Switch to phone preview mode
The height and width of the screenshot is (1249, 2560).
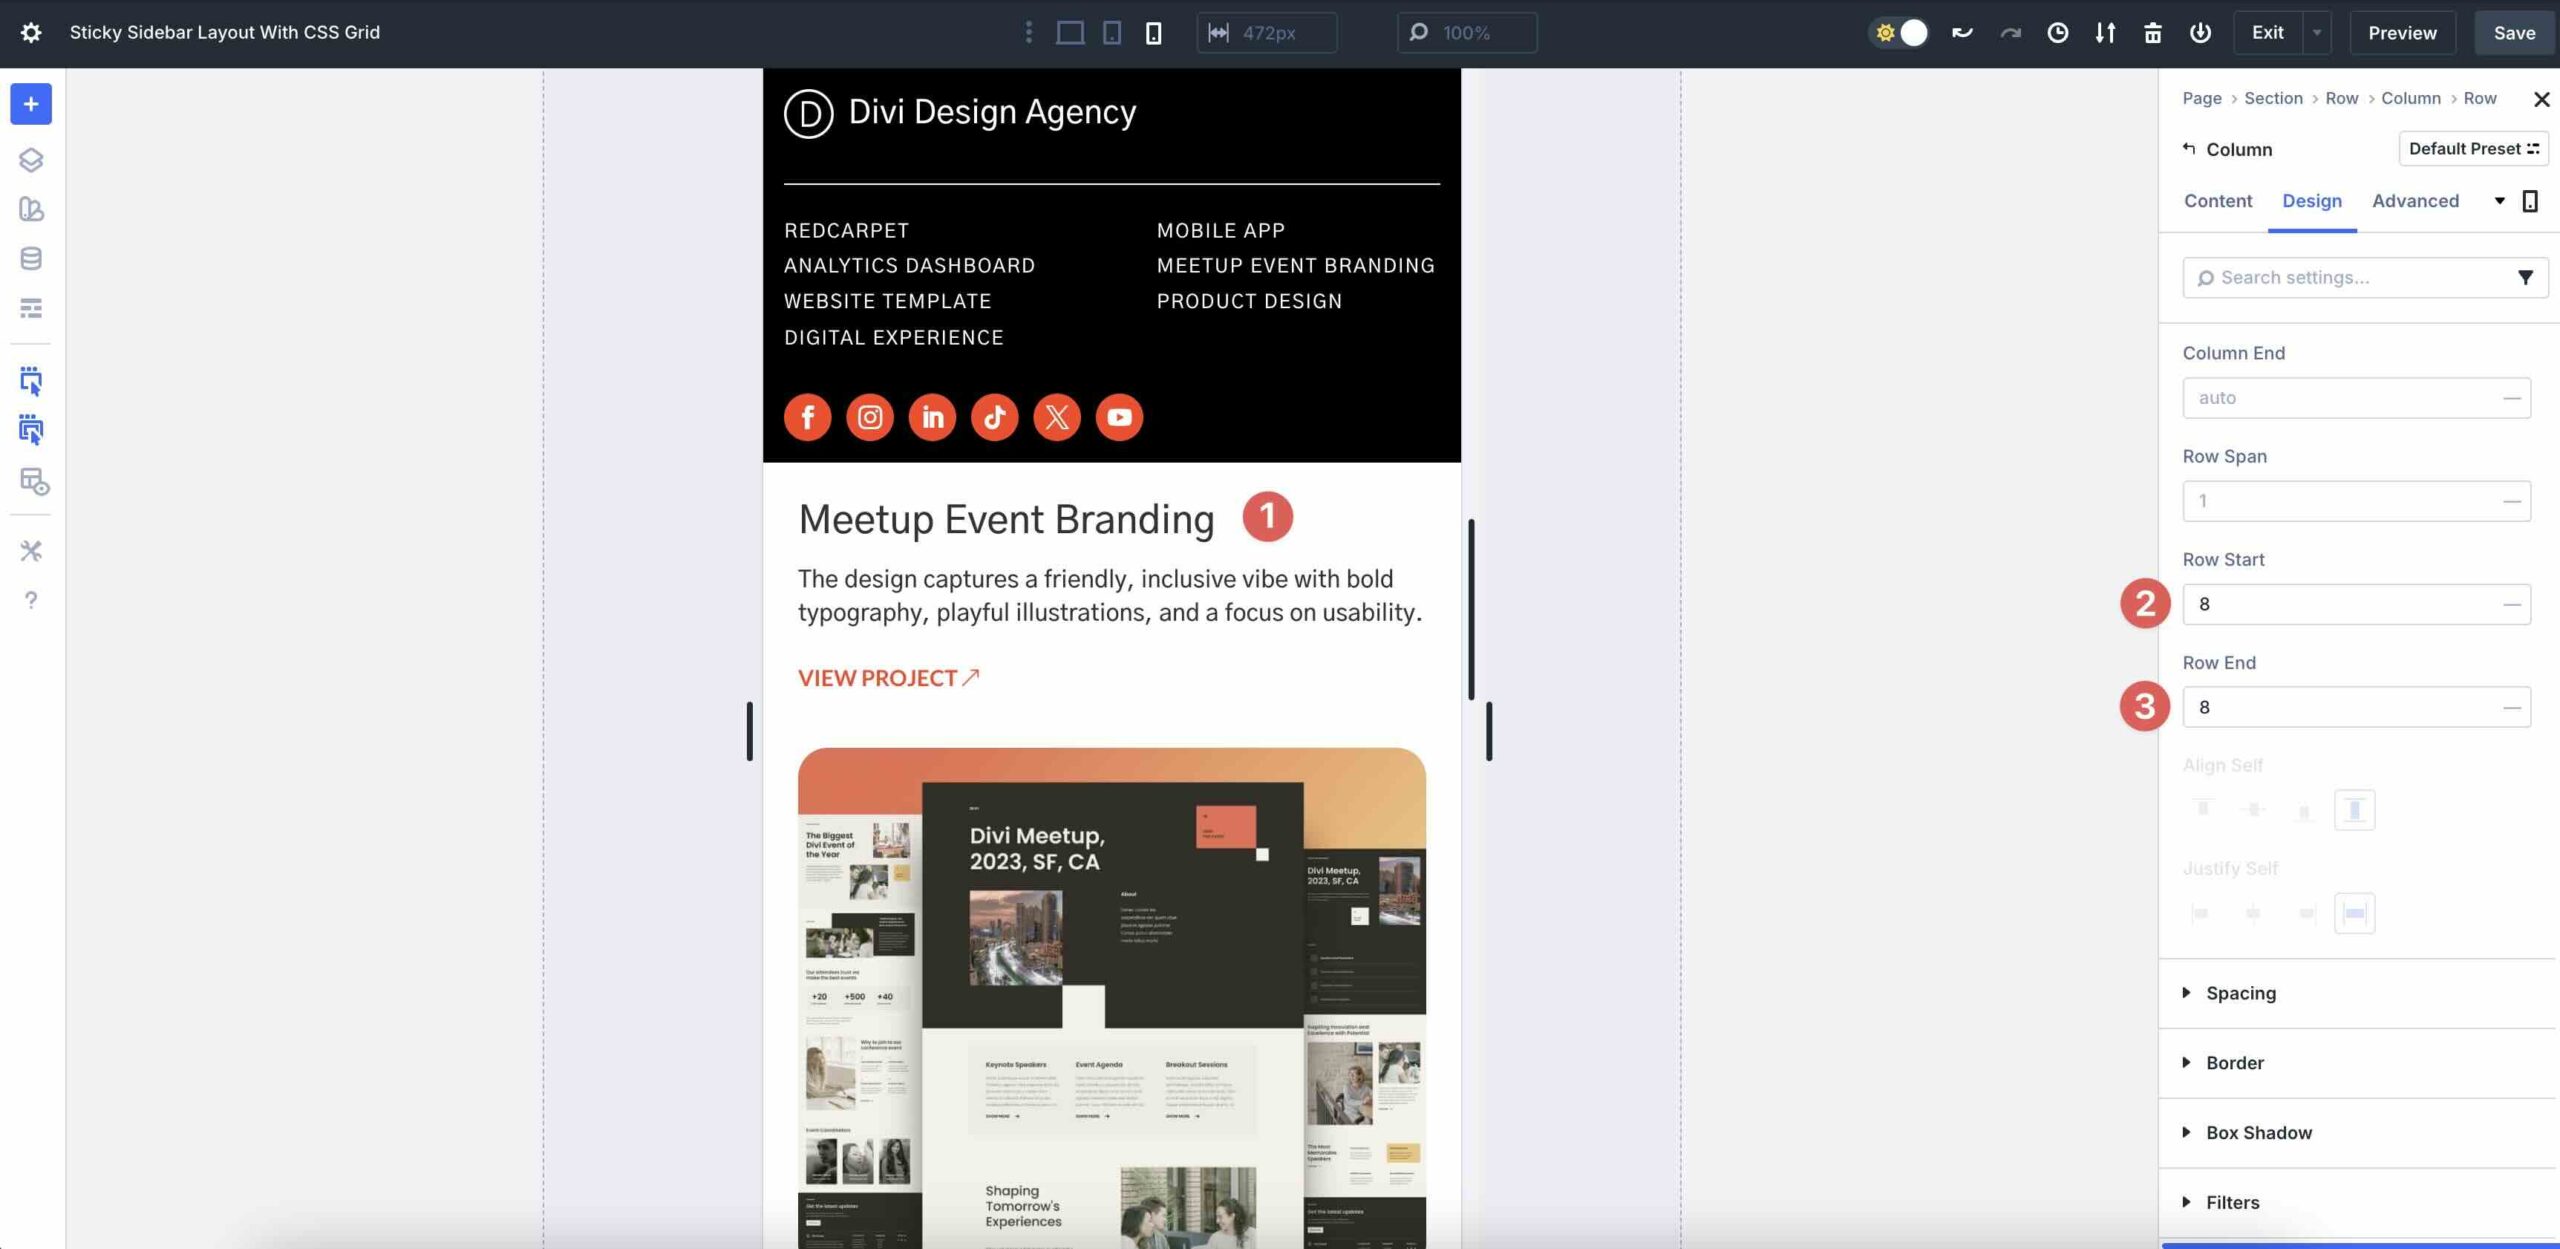1154,32
